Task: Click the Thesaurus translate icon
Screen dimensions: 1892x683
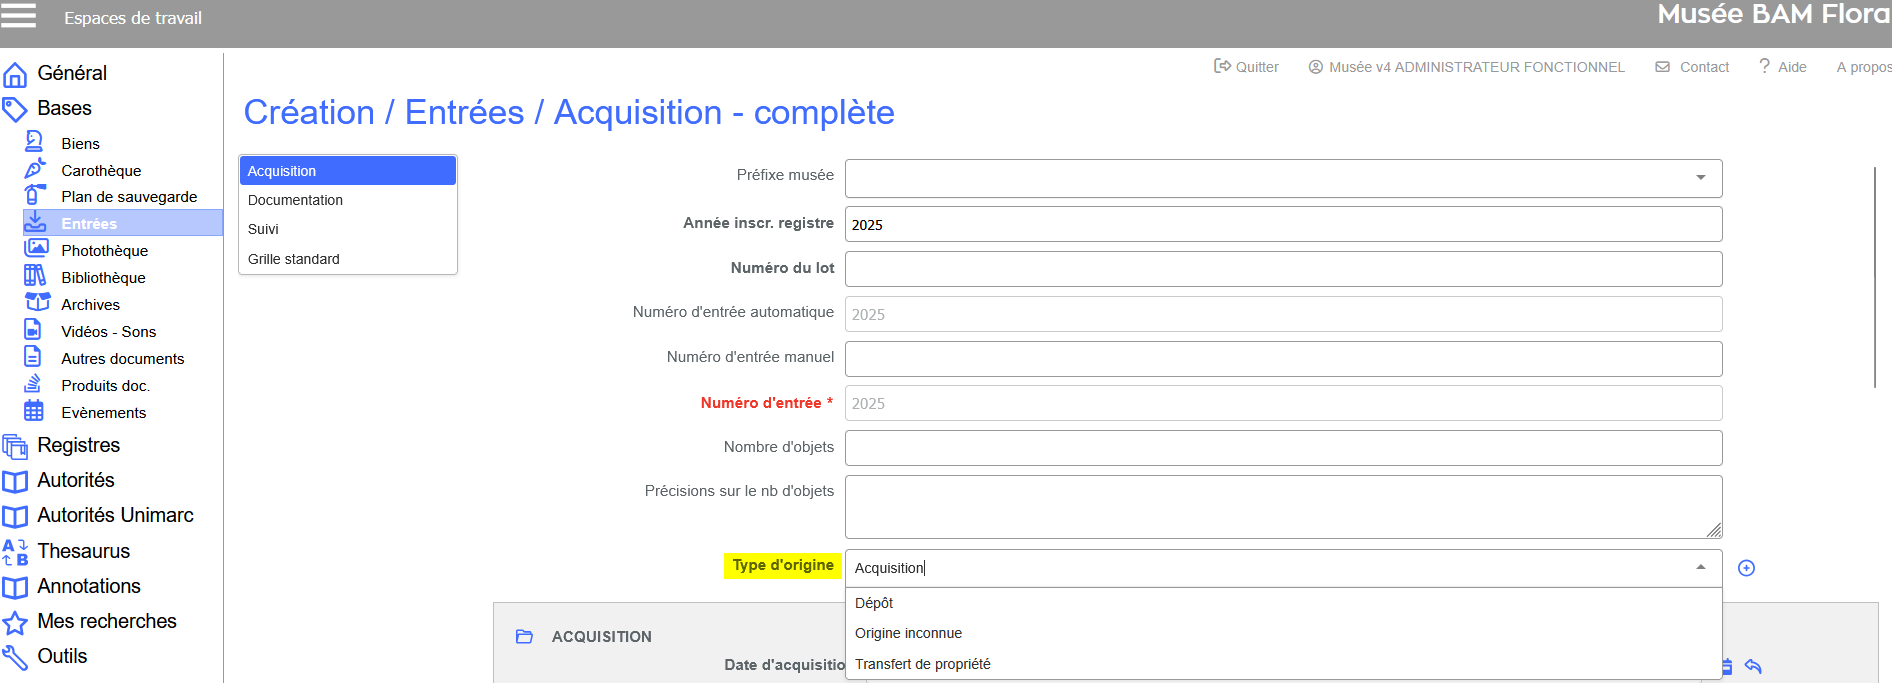Action: 15,551
